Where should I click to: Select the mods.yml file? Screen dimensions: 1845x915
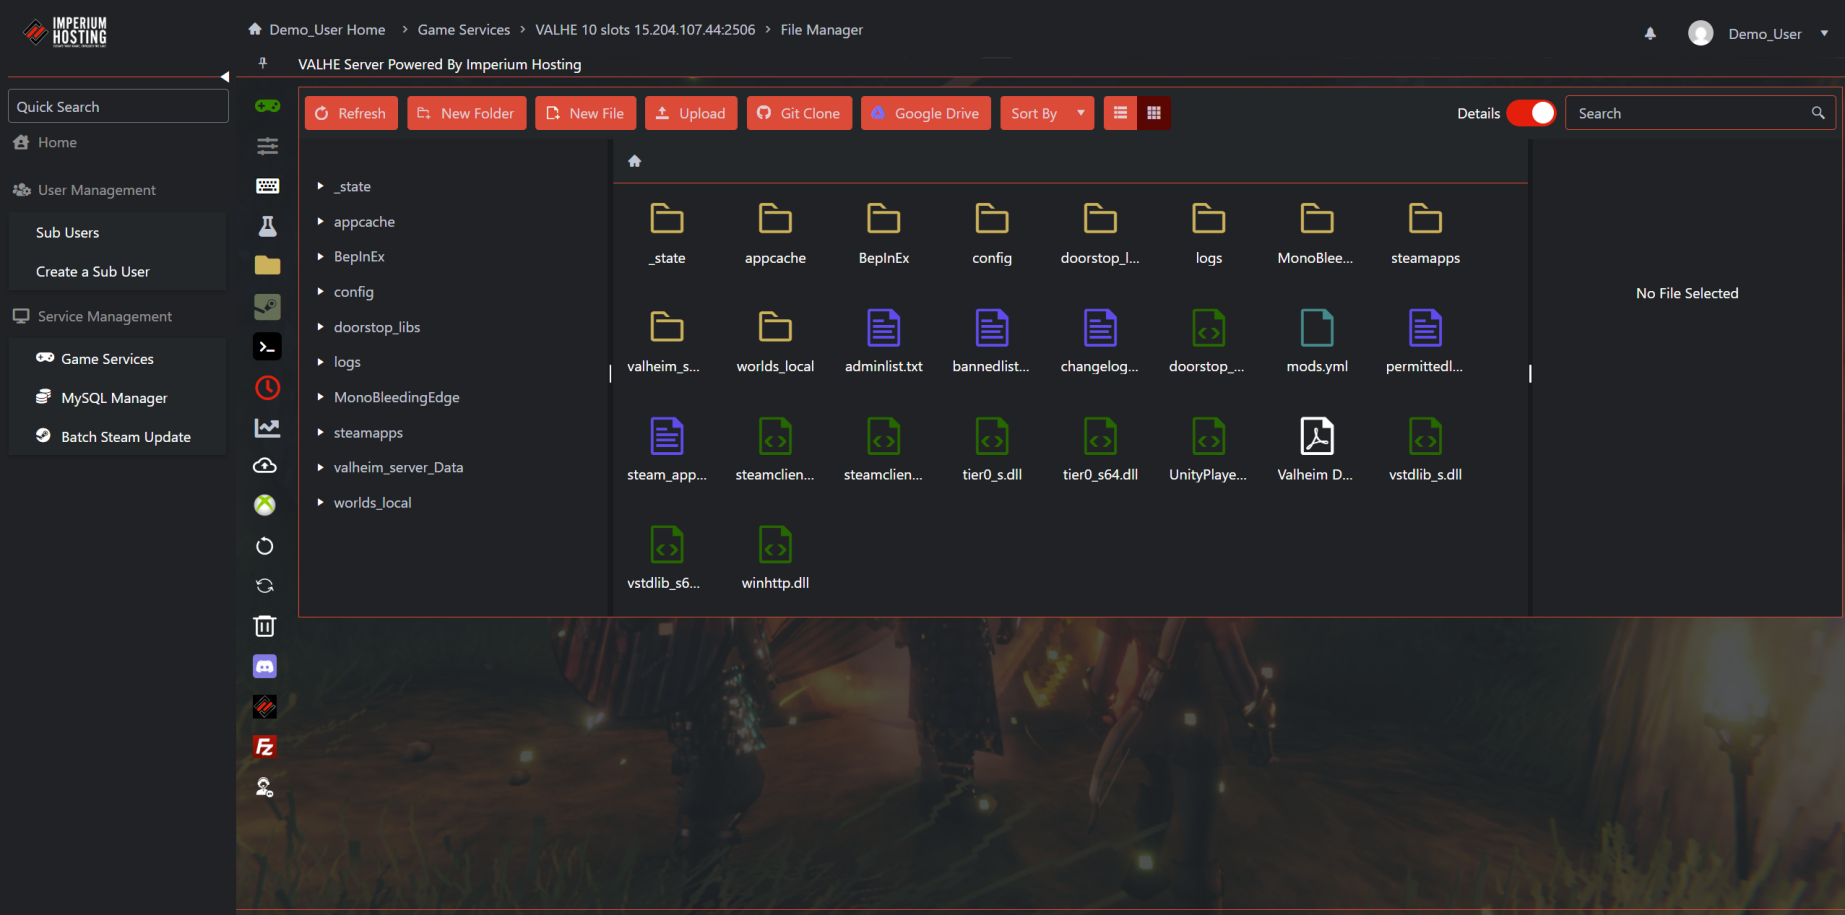(x=1316, y=341)
